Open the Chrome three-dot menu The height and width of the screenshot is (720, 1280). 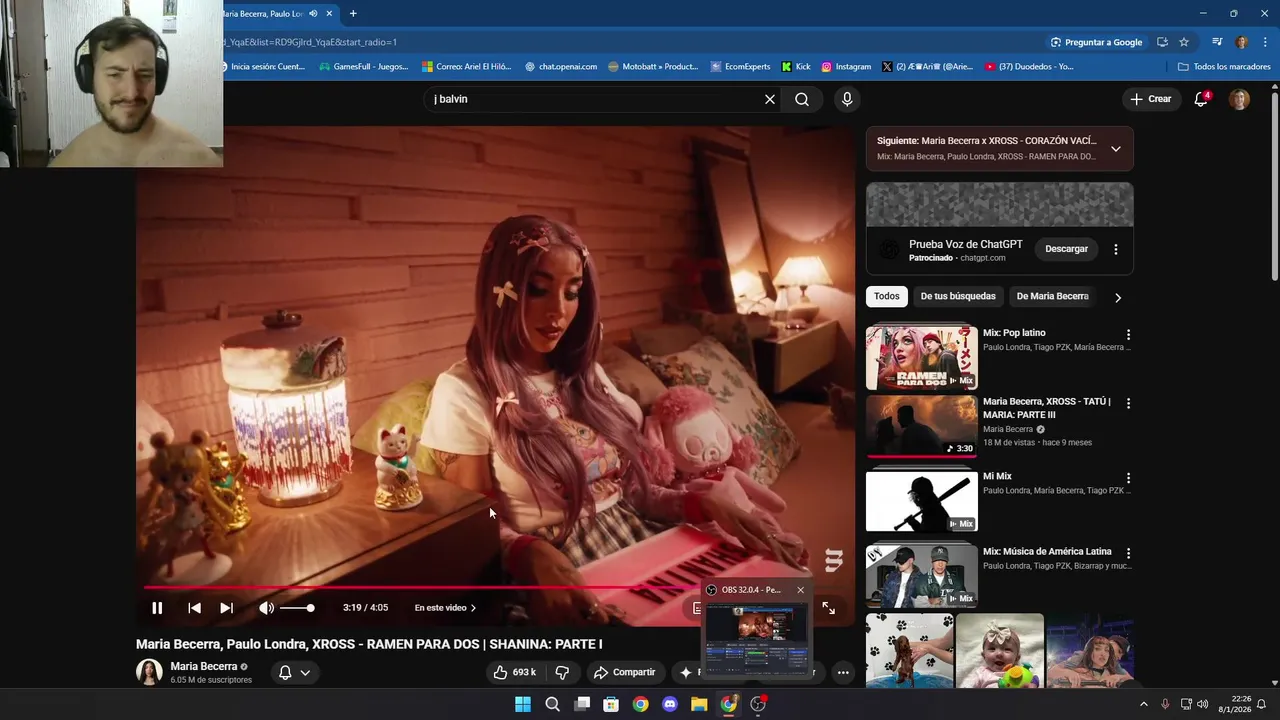pyautogui.click(x=1265, y=42)
